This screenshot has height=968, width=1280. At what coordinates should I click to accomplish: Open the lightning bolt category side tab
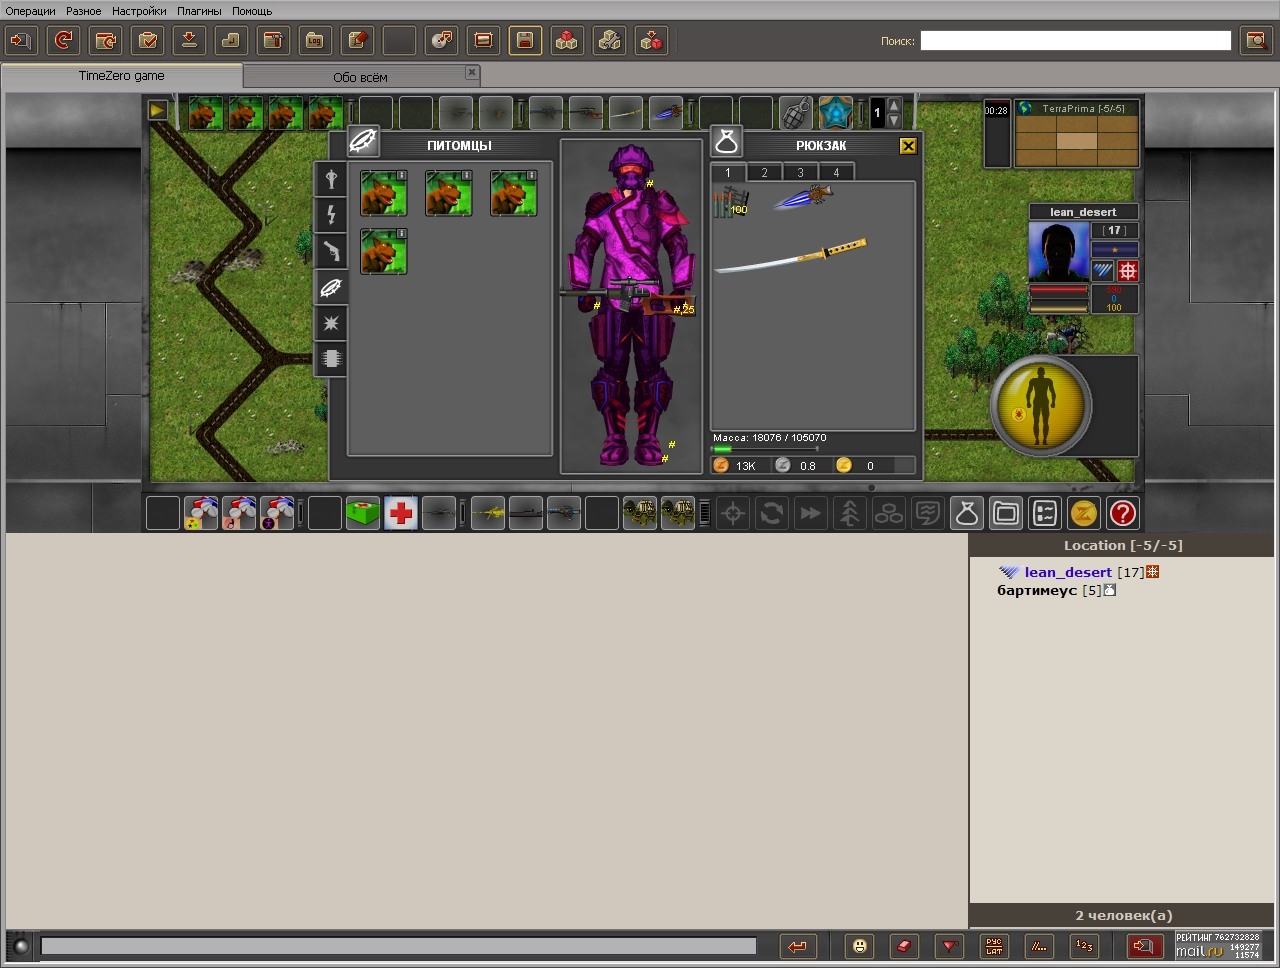pos(331,215)
